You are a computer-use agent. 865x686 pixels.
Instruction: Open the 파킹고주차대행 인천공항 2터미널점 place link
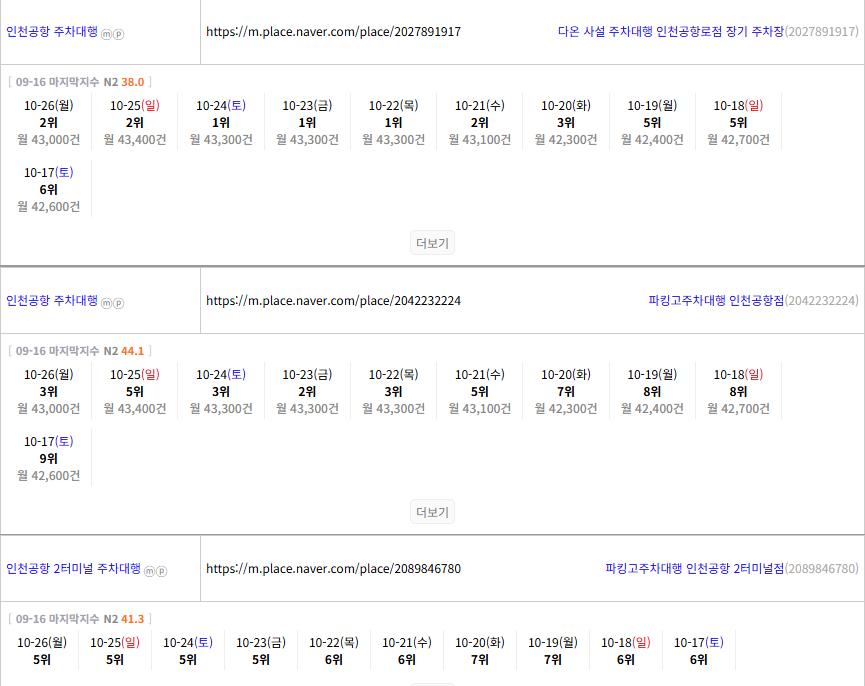click(695, 569)
